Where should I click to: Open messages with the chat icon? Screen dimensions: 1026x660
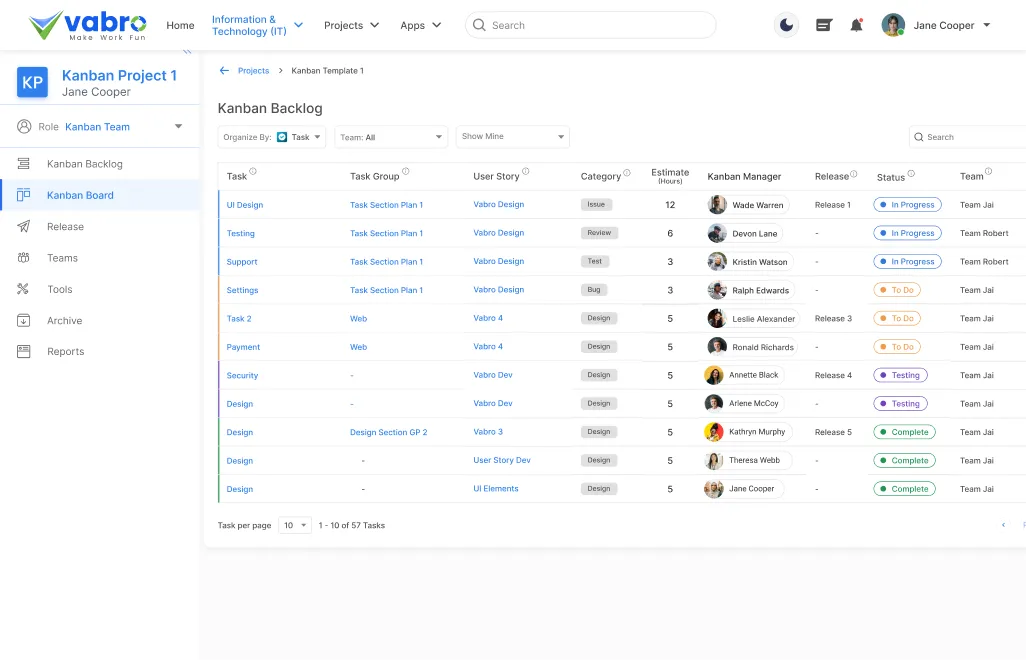[822, 24]
